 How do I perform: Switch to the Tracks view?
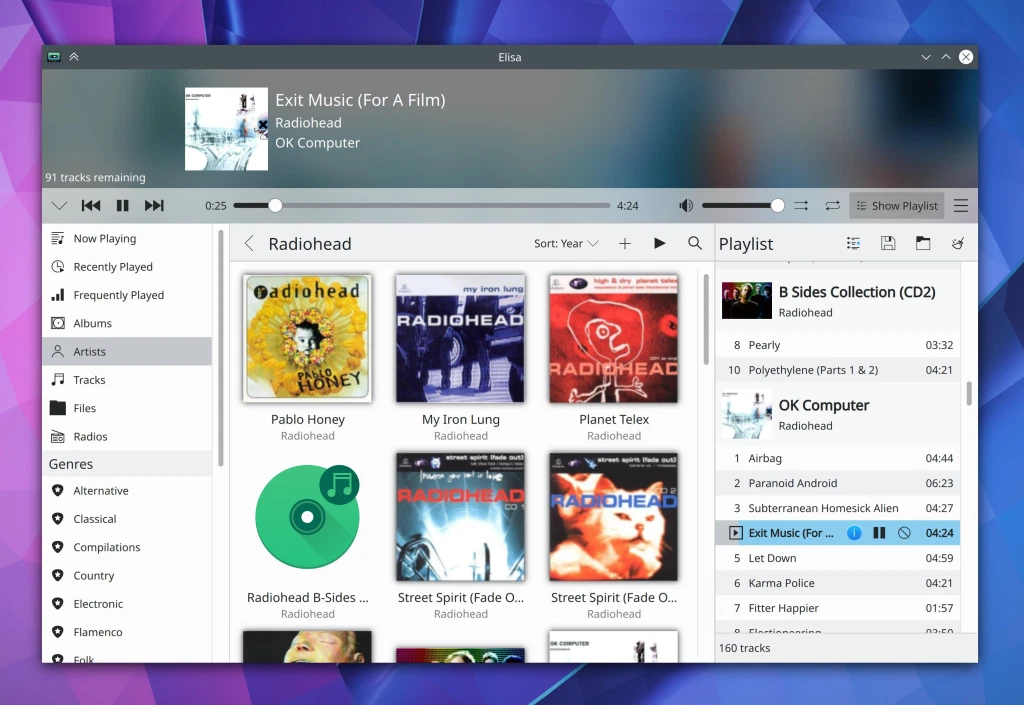coord(127,380)
